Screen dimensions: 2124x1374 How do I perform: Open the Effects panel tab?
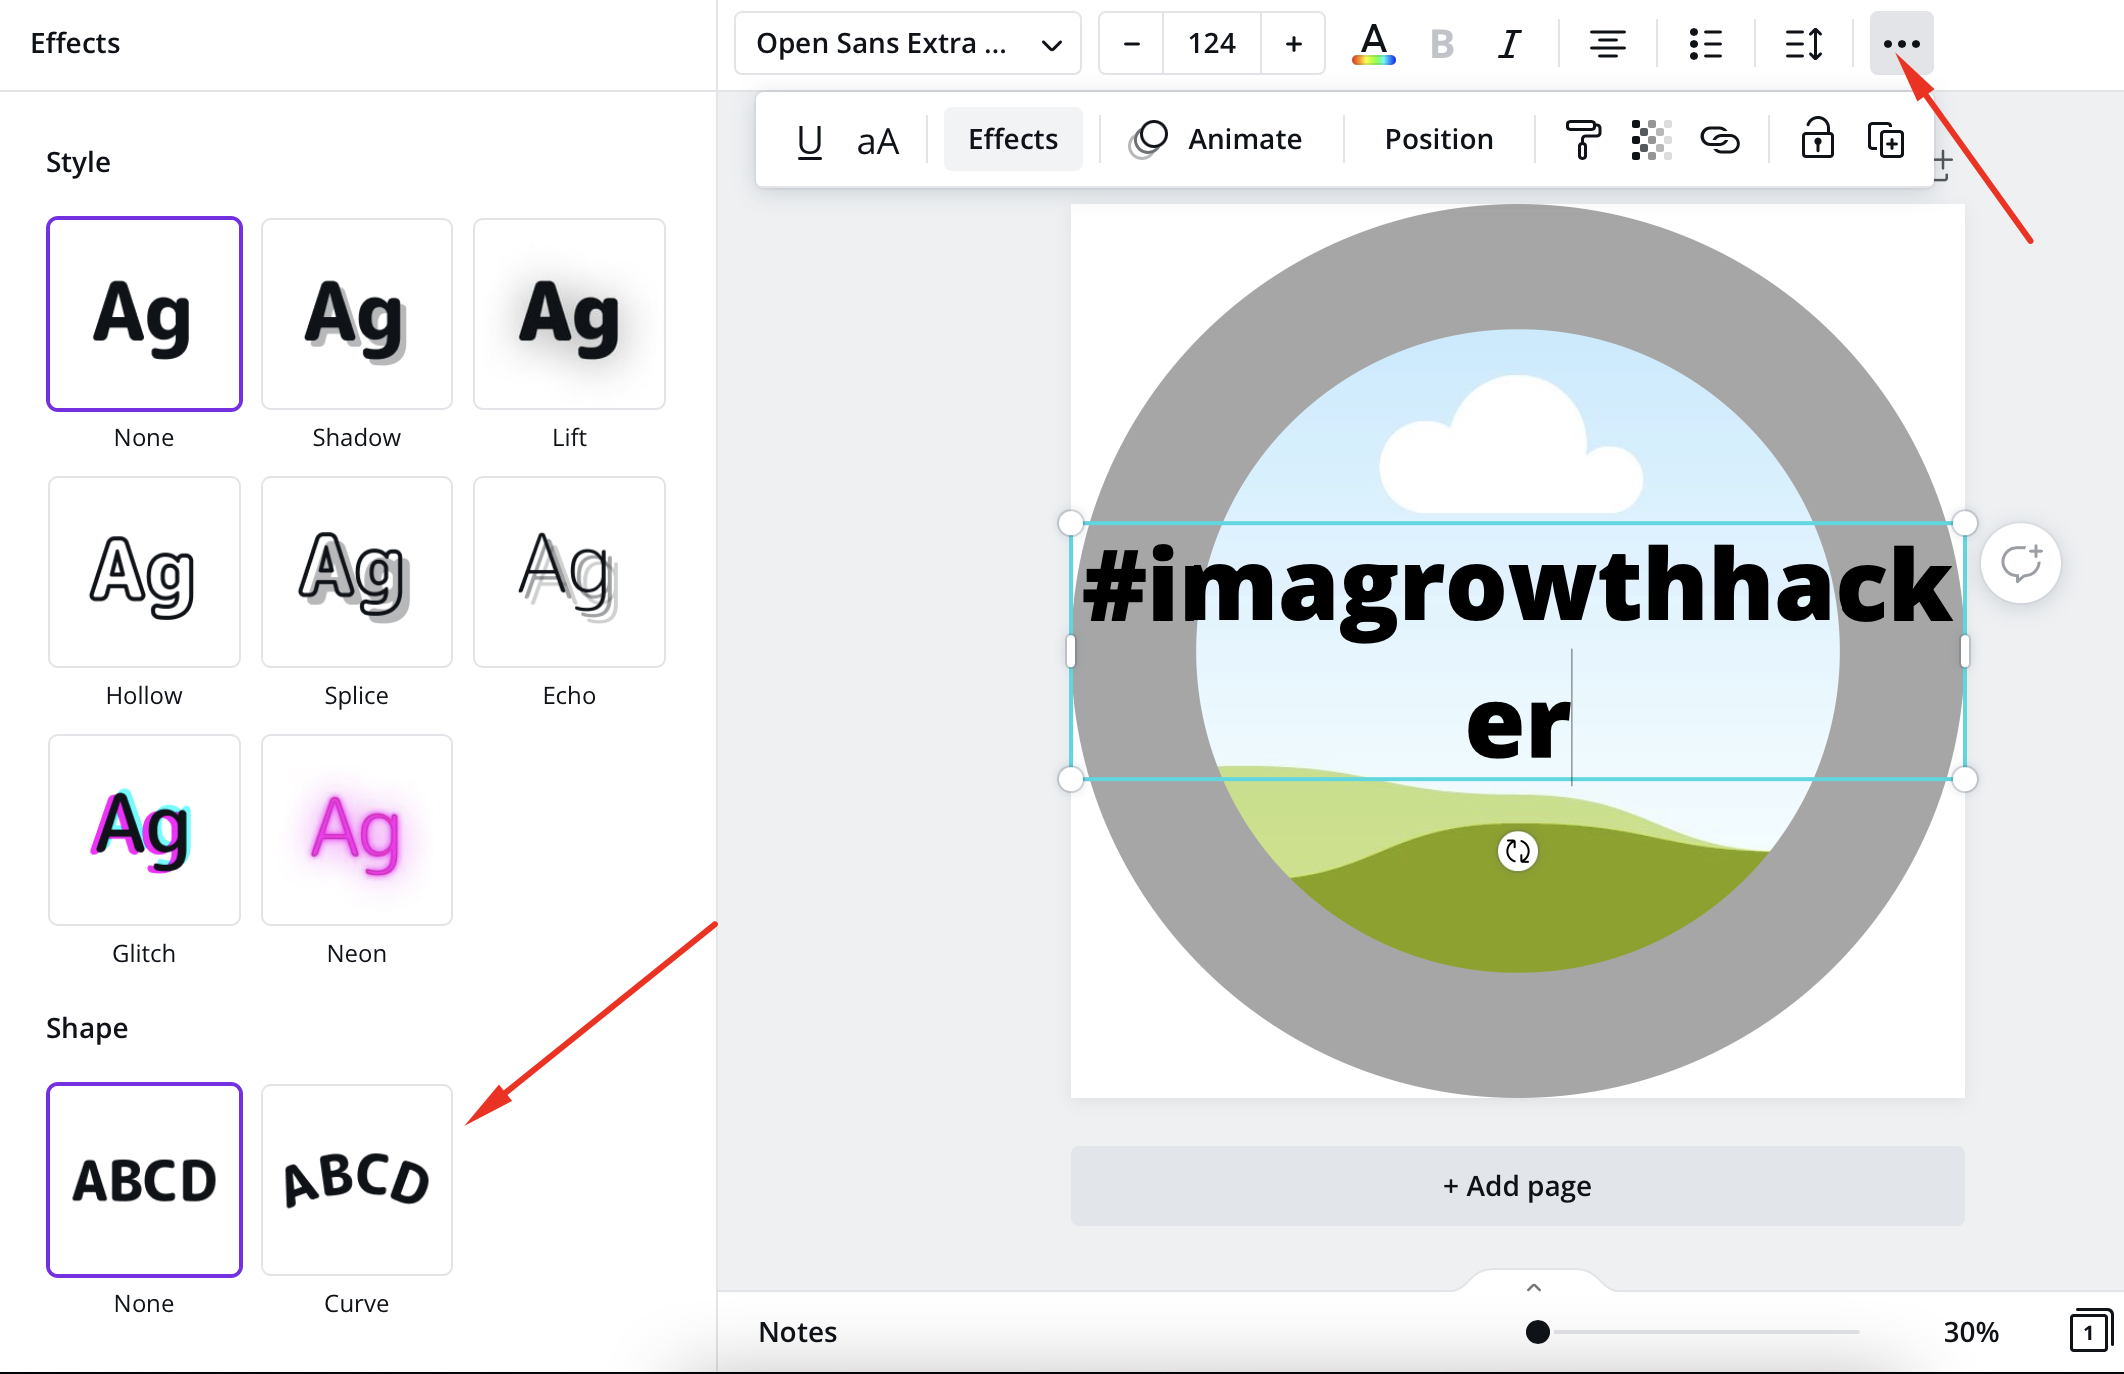pos(1013,139)
